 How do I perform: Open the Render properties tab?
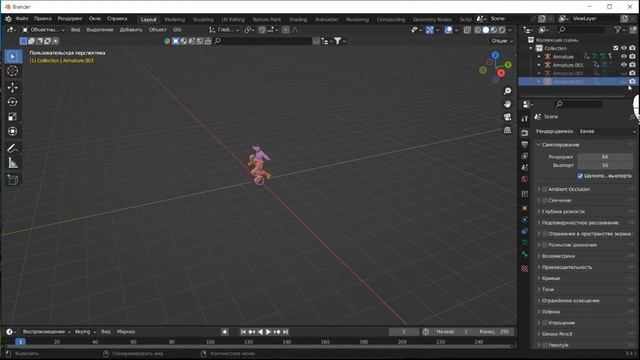[525, 133]
